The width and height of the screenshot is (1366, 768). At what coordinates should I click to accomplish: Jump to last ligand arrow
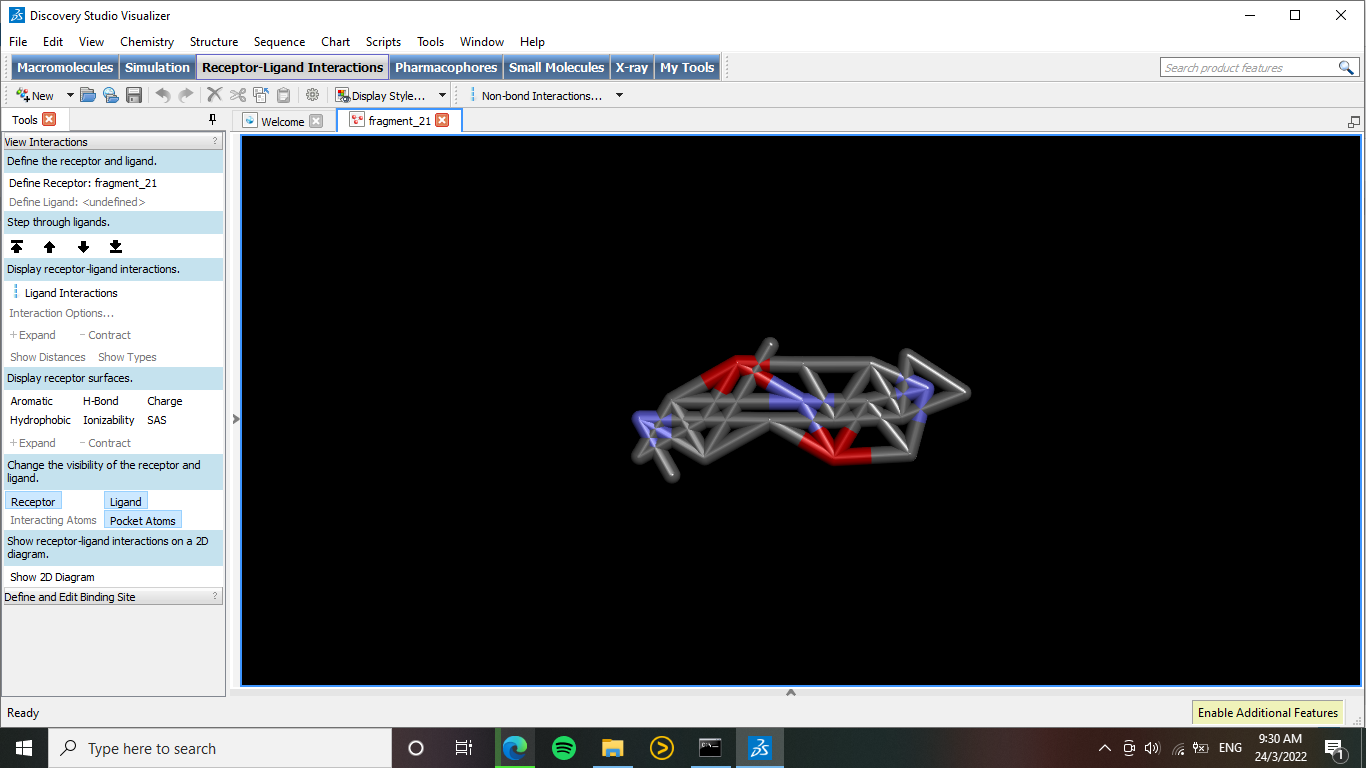coord(116,246)
